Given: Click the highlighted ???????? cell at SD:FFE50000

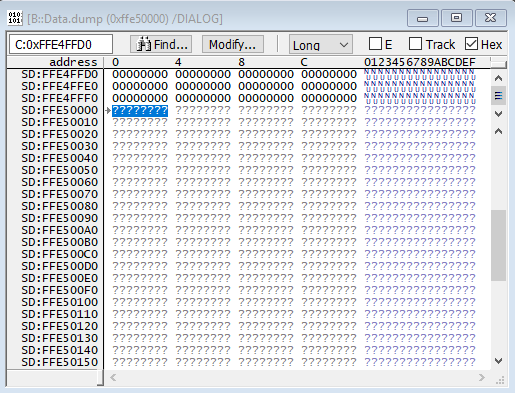Looking at the screenshot, I should coord(140,111).
